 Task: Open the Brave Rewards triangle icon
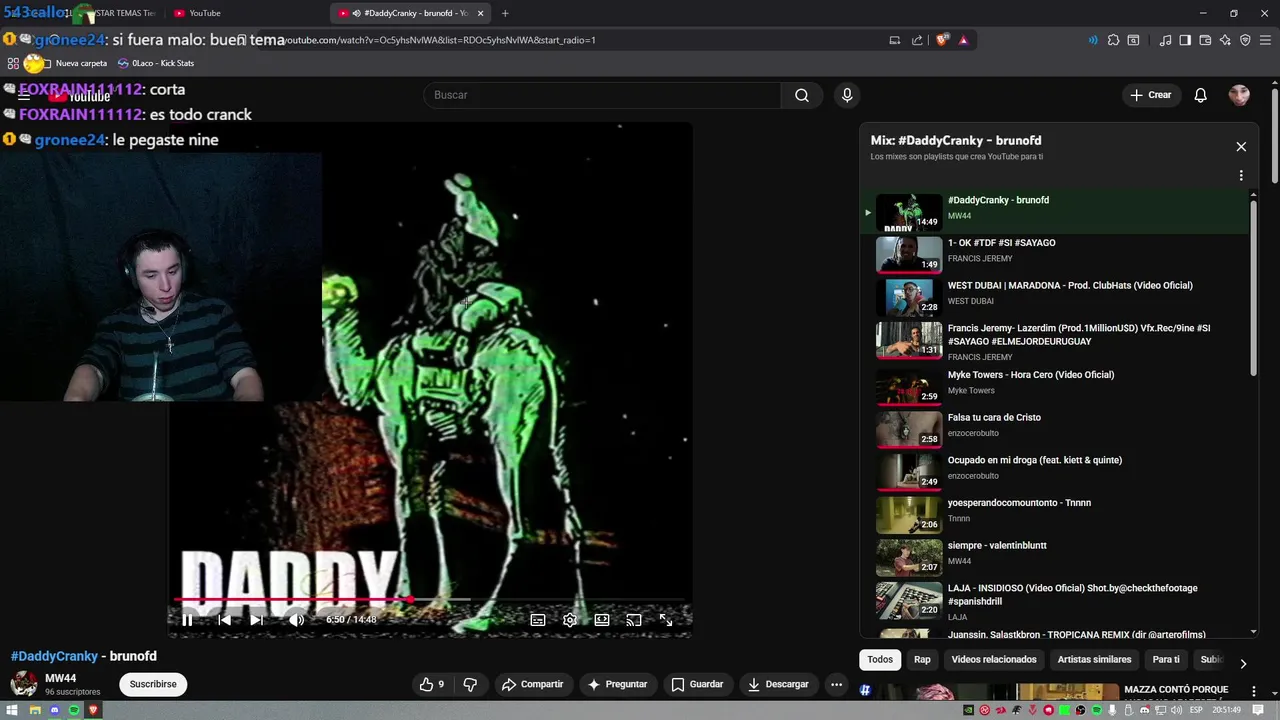[x=963, y=40]
